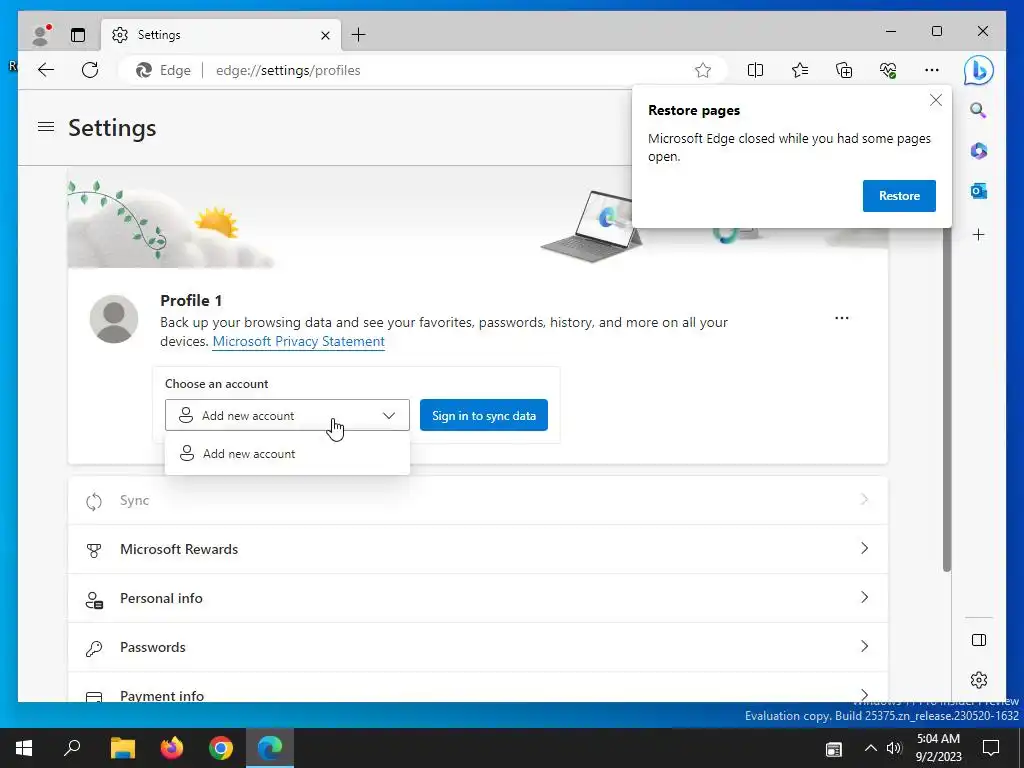The width and height of the screenshot is (1024, 768).
Task: Open the Outlook sidebar icon
Action: [x=978, y=191]
